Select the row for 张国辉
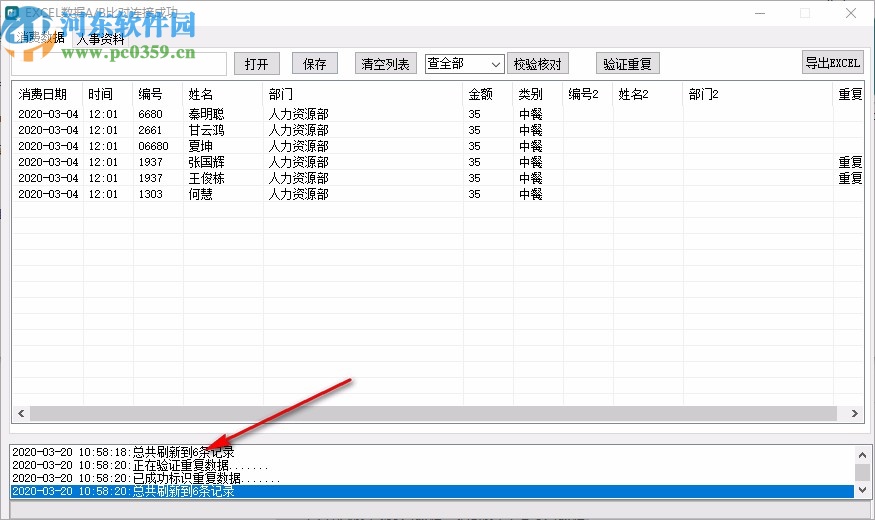Image resolution: width=875 pixels, height=520 pixels. (x=438, y=162)
